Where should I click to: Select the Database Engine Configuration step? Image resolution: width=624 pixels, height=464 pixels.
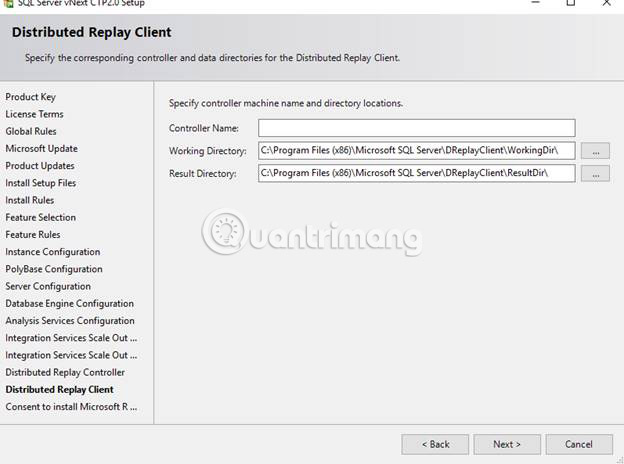[x=69, y=304]
